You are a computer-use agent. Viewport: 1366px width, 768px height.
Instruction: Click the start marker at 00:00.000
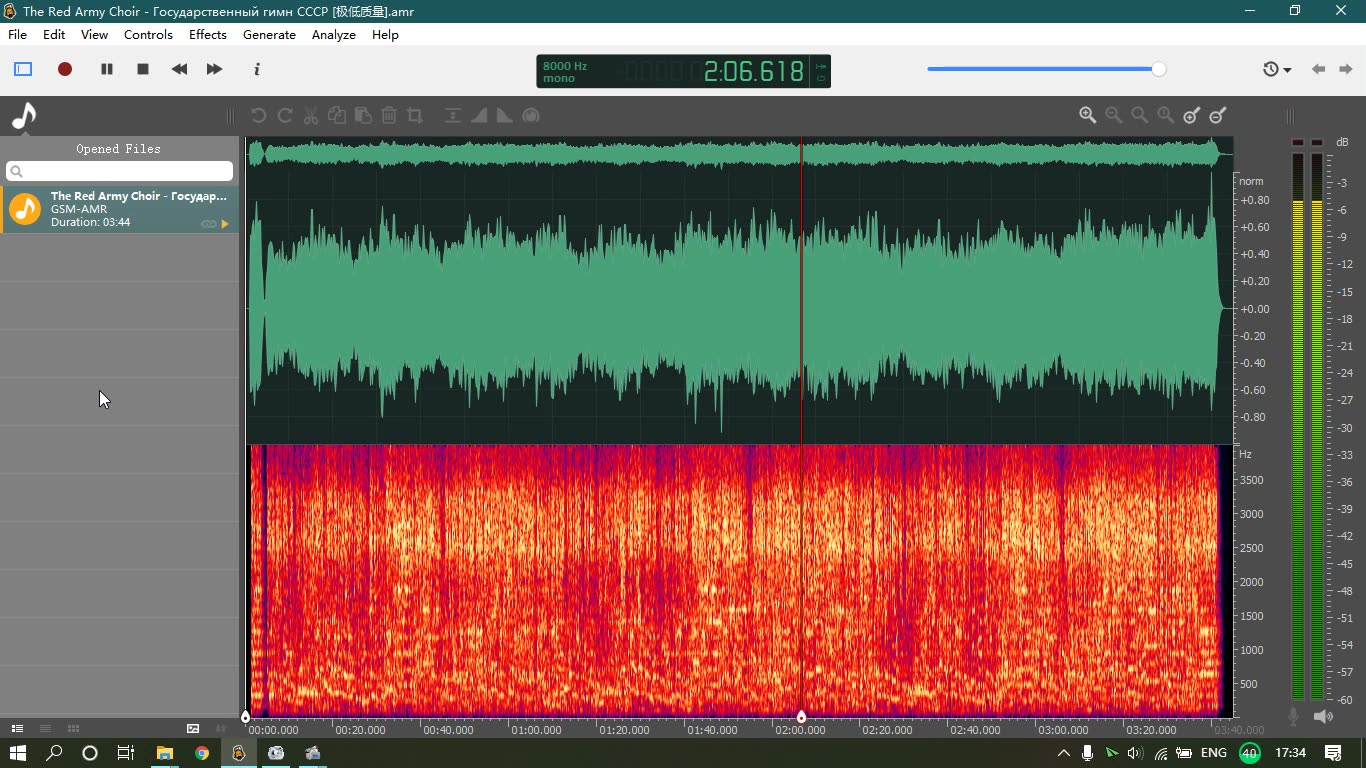pyautogui.click(x=245, y=717)
